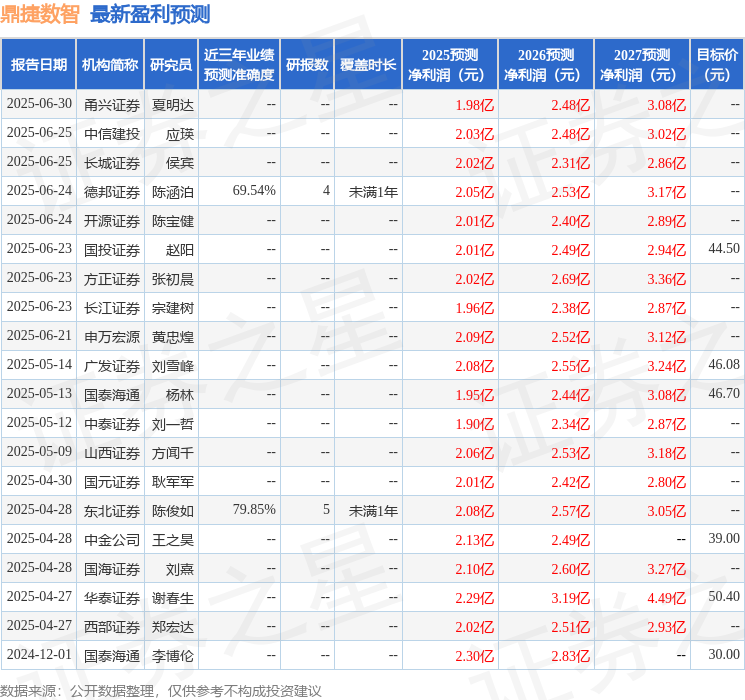
Task: Select 开源证券 institution cell
Action: 112,221
